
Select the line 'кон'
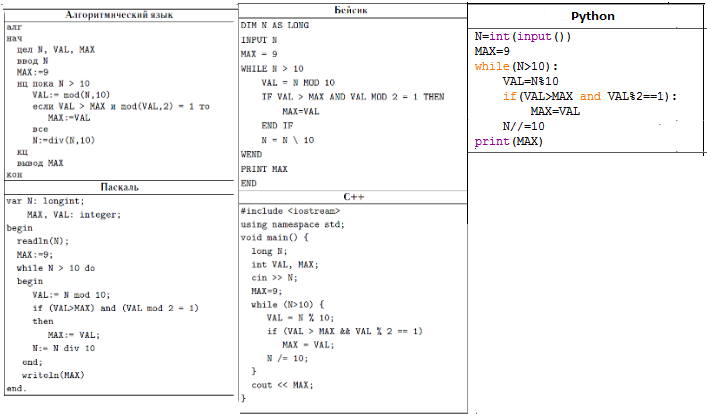(x=14, y=175)
